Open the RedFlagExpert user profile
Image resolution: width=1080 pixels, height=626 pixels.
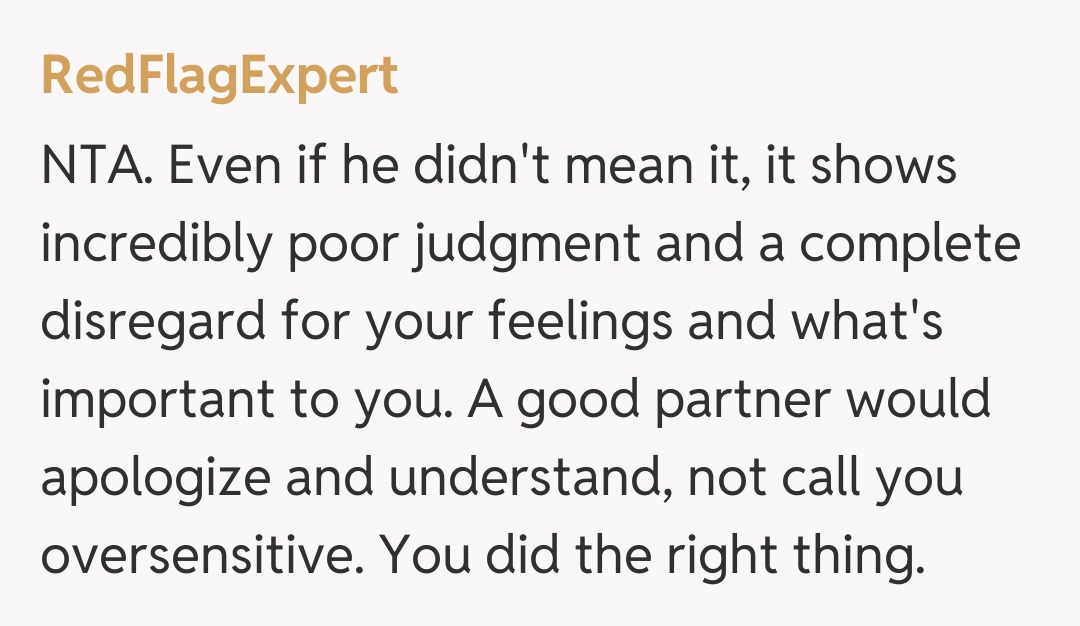tap(219, 77)
